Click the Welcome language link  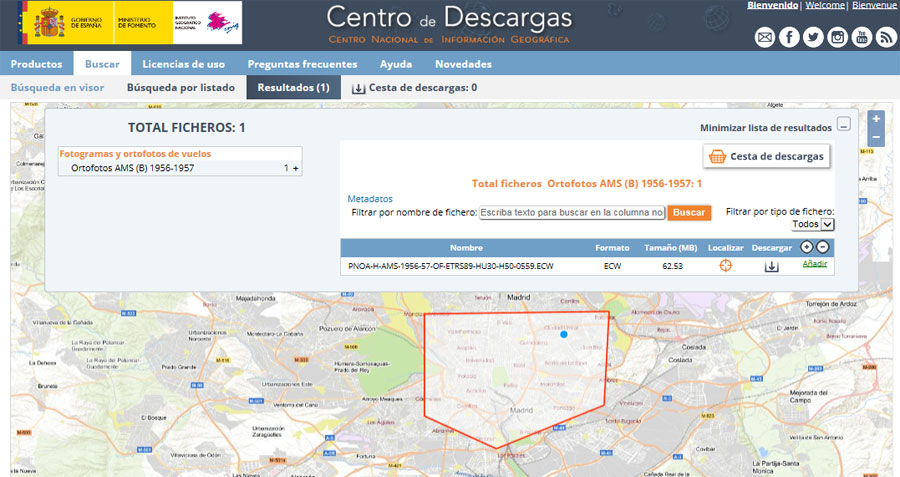825,5
